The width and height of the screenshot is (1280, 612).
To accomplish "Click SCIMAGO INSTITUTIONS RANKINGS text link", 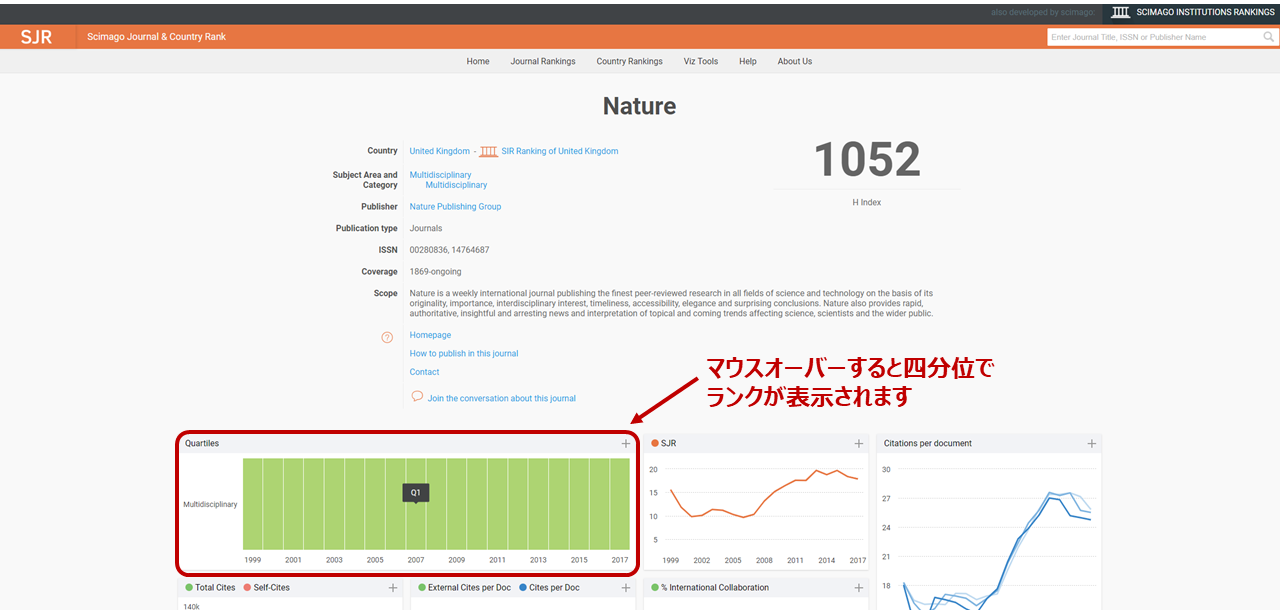I will click(x=1206, y=12).
